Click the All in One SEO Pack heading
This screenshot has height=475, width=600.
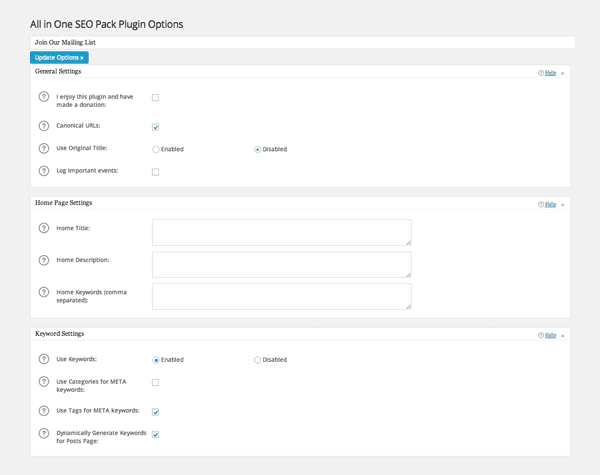106,24
